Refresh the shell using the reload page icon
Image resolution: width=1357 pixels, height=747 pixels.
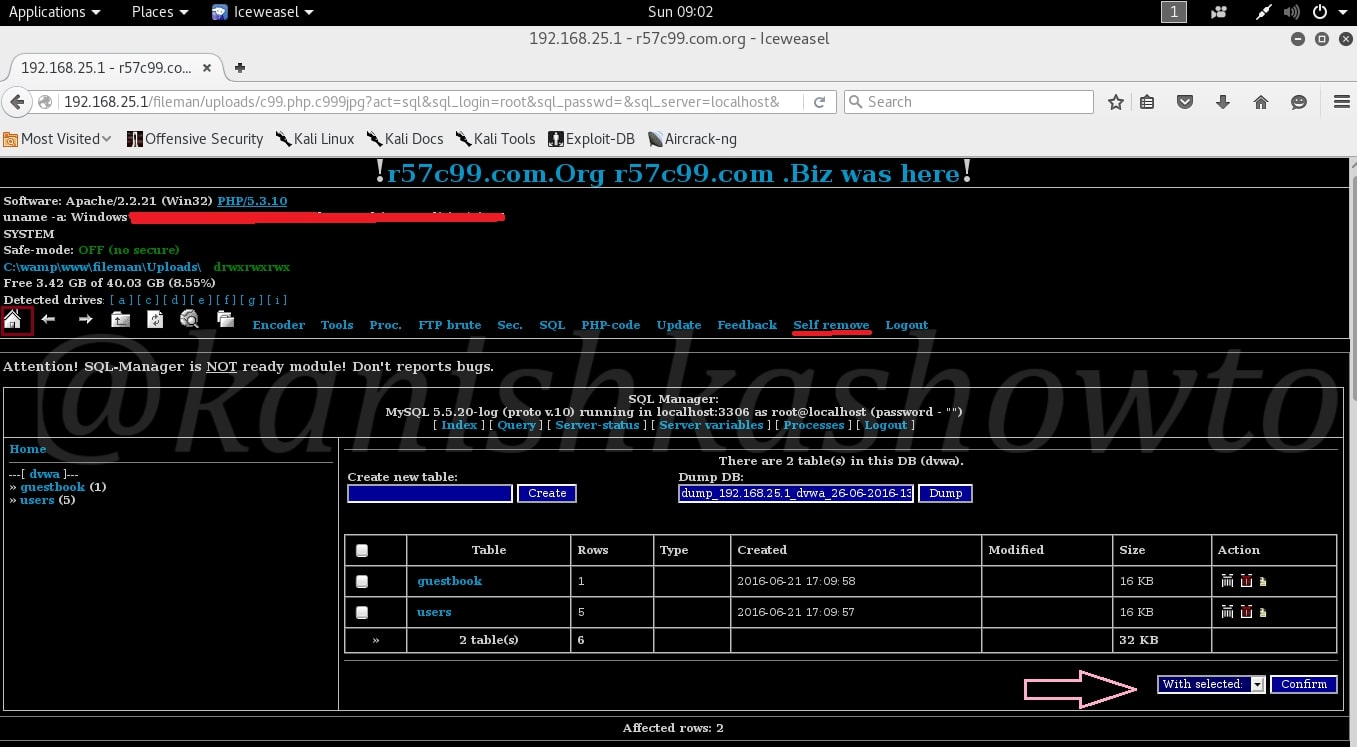tap(155, 320)
